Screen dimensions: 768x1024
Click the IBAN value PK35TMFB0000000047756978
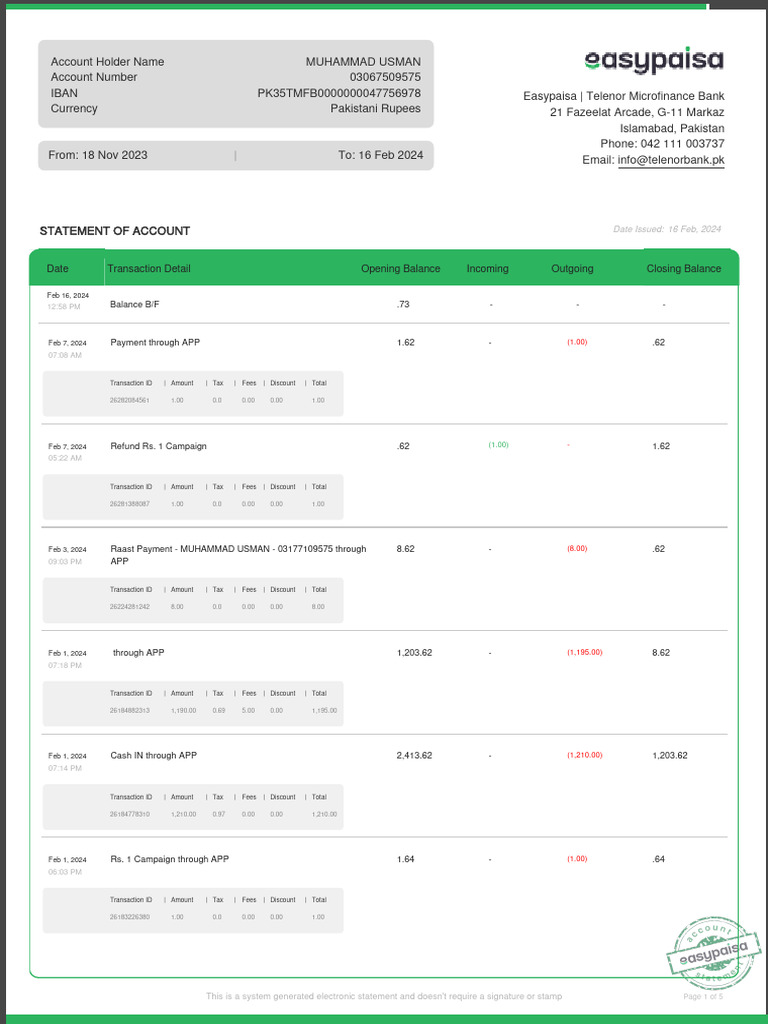339,93
